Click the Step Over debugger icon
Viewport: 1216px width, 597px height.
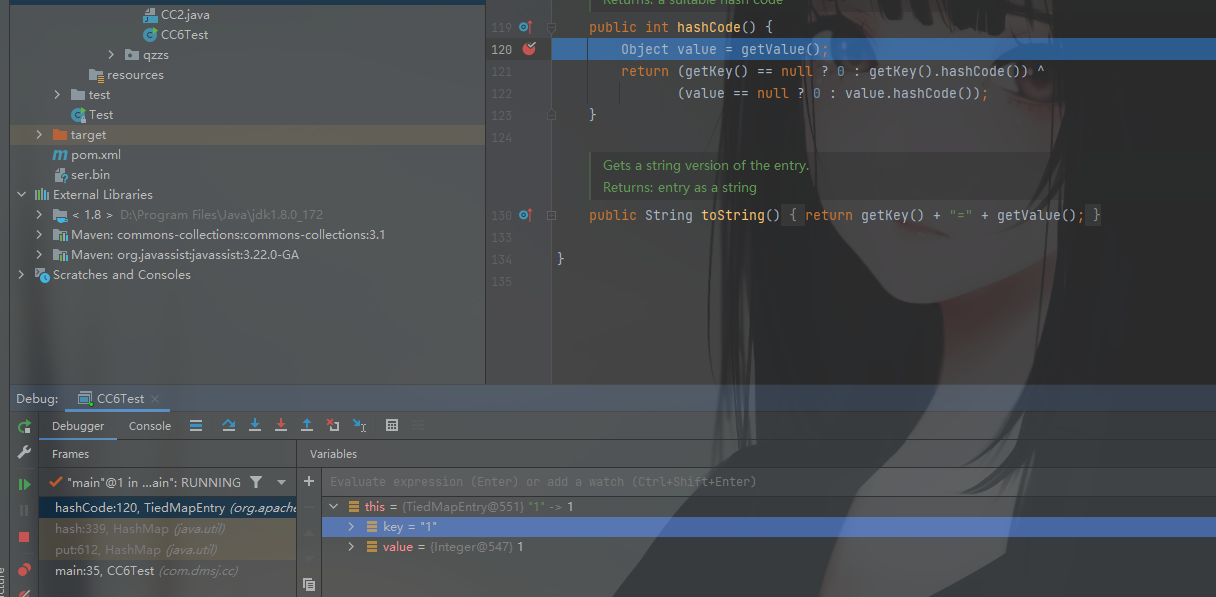coord(228,425)
